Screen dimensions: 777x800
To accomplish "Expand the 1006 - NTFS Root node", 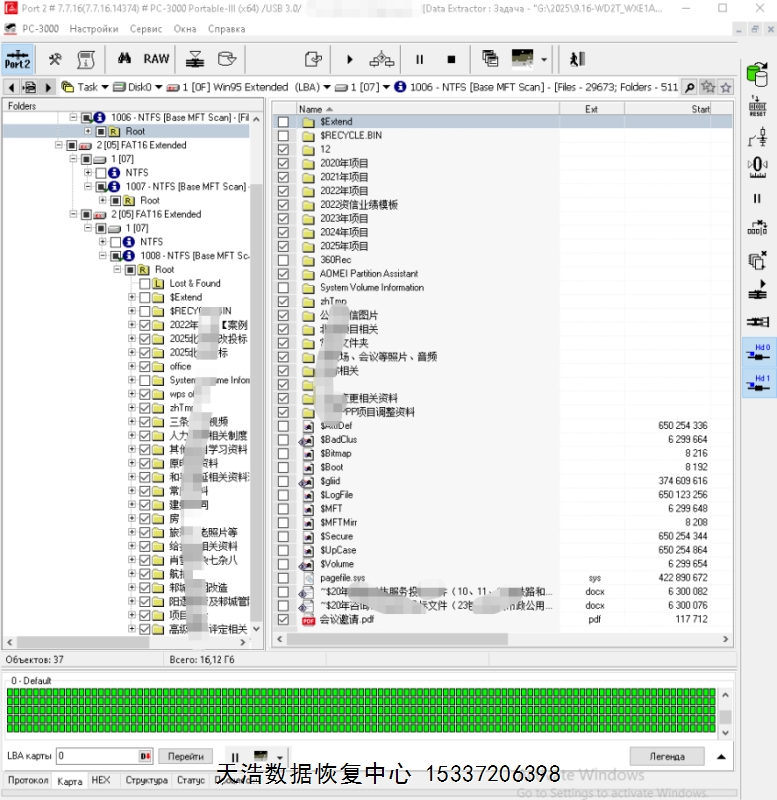I will 88,131.
